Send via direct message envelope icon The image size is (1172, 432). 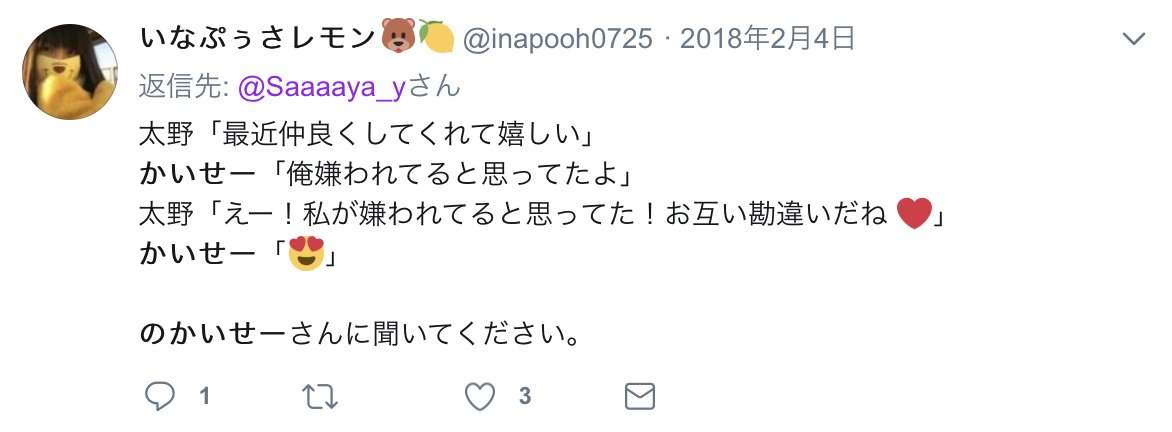click(640, 396)
